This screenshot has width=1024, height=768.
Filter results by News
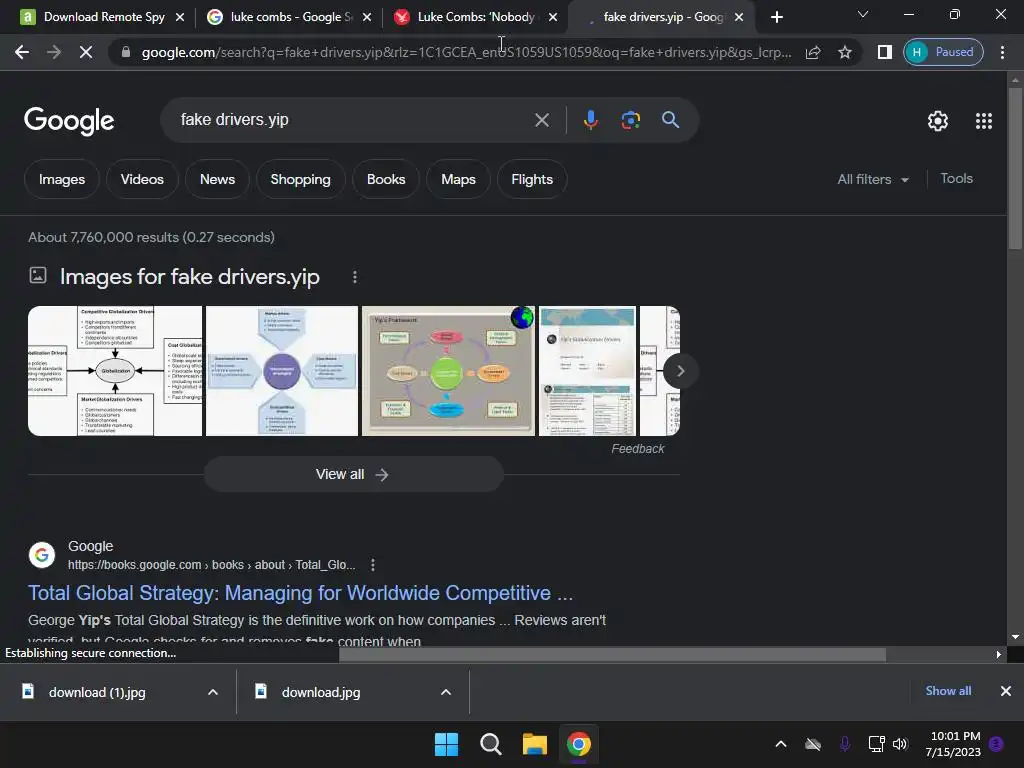(217, 179)
